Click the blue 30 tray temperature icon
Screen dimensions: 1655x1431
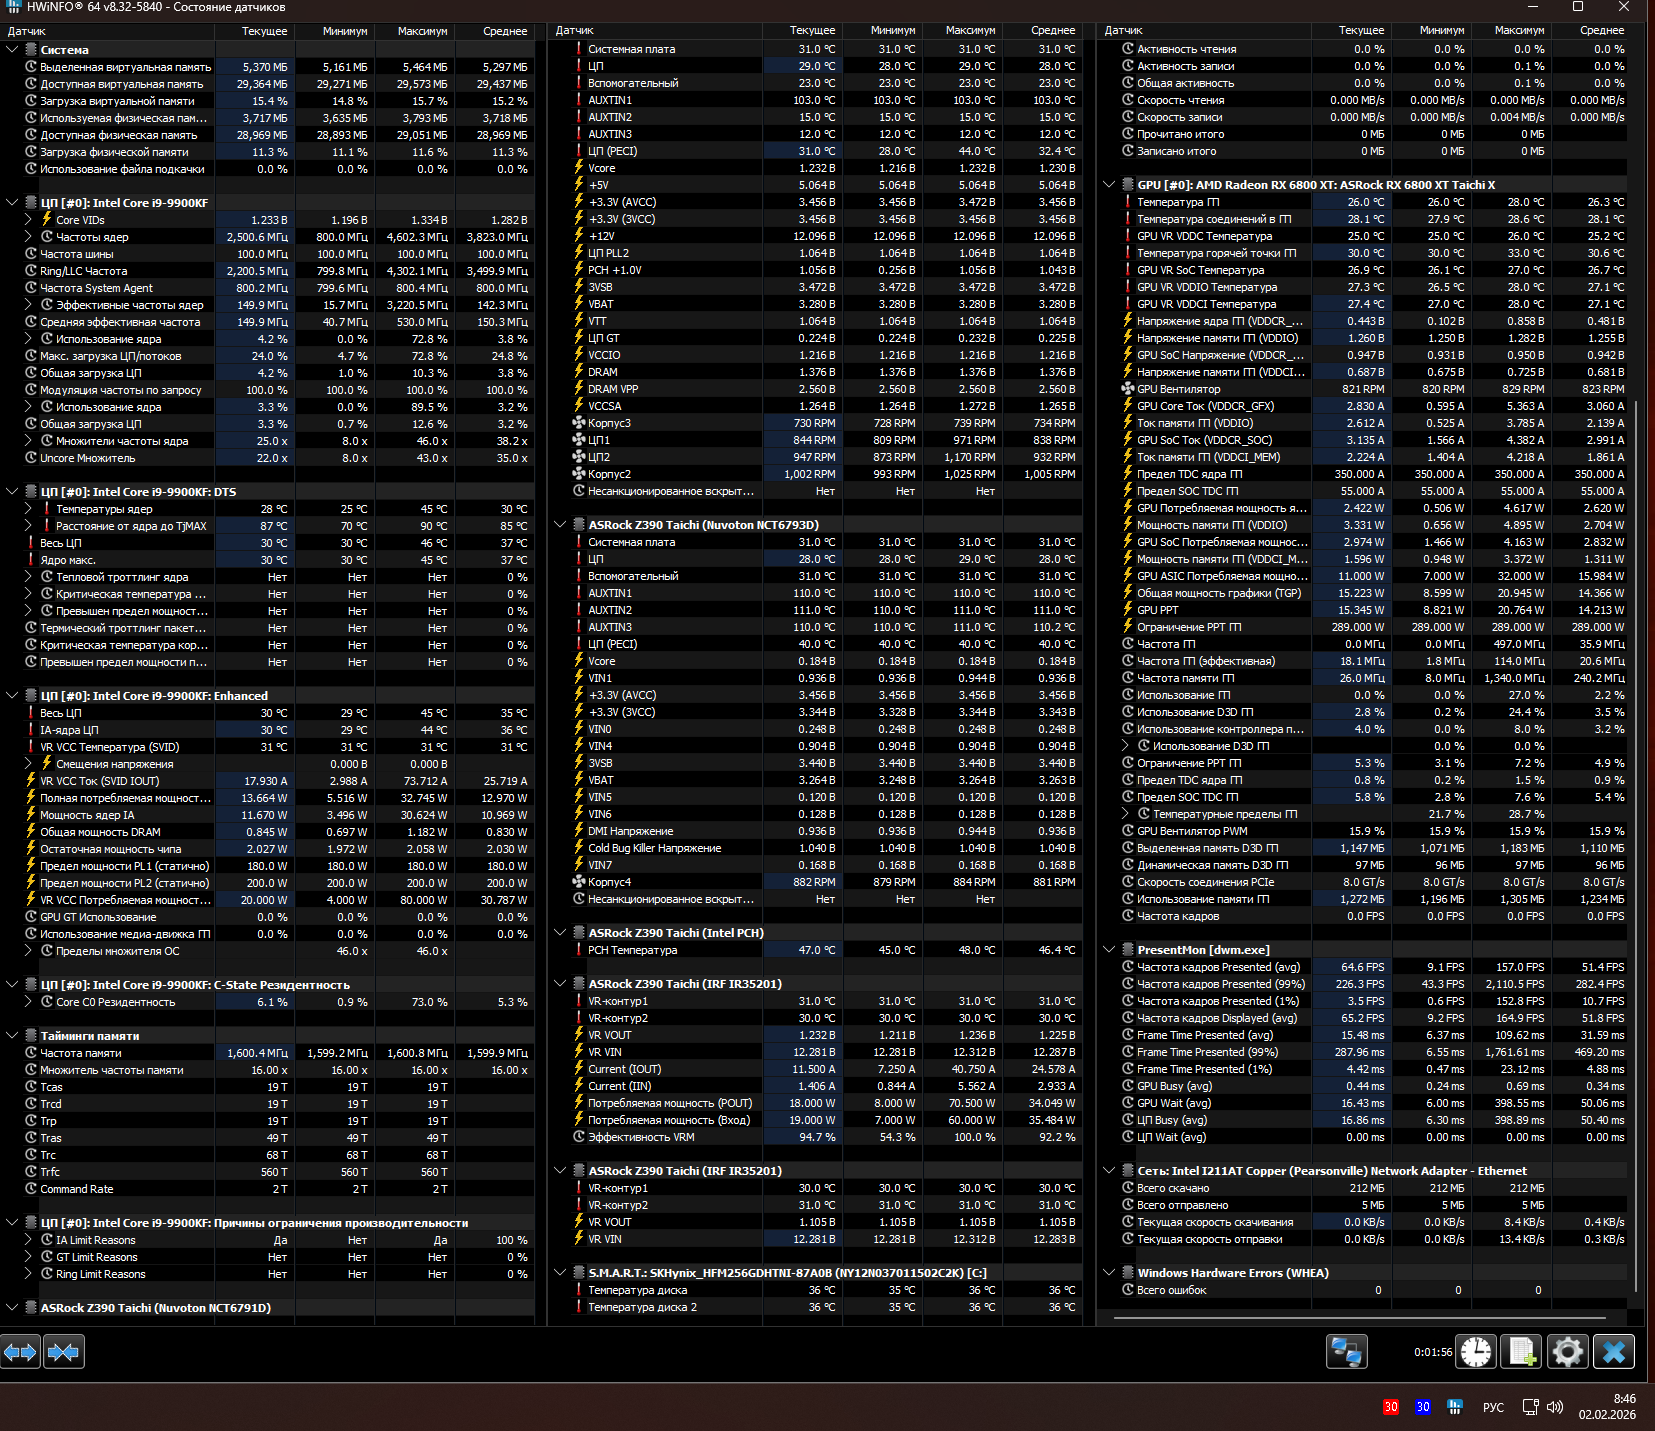1423,1407
